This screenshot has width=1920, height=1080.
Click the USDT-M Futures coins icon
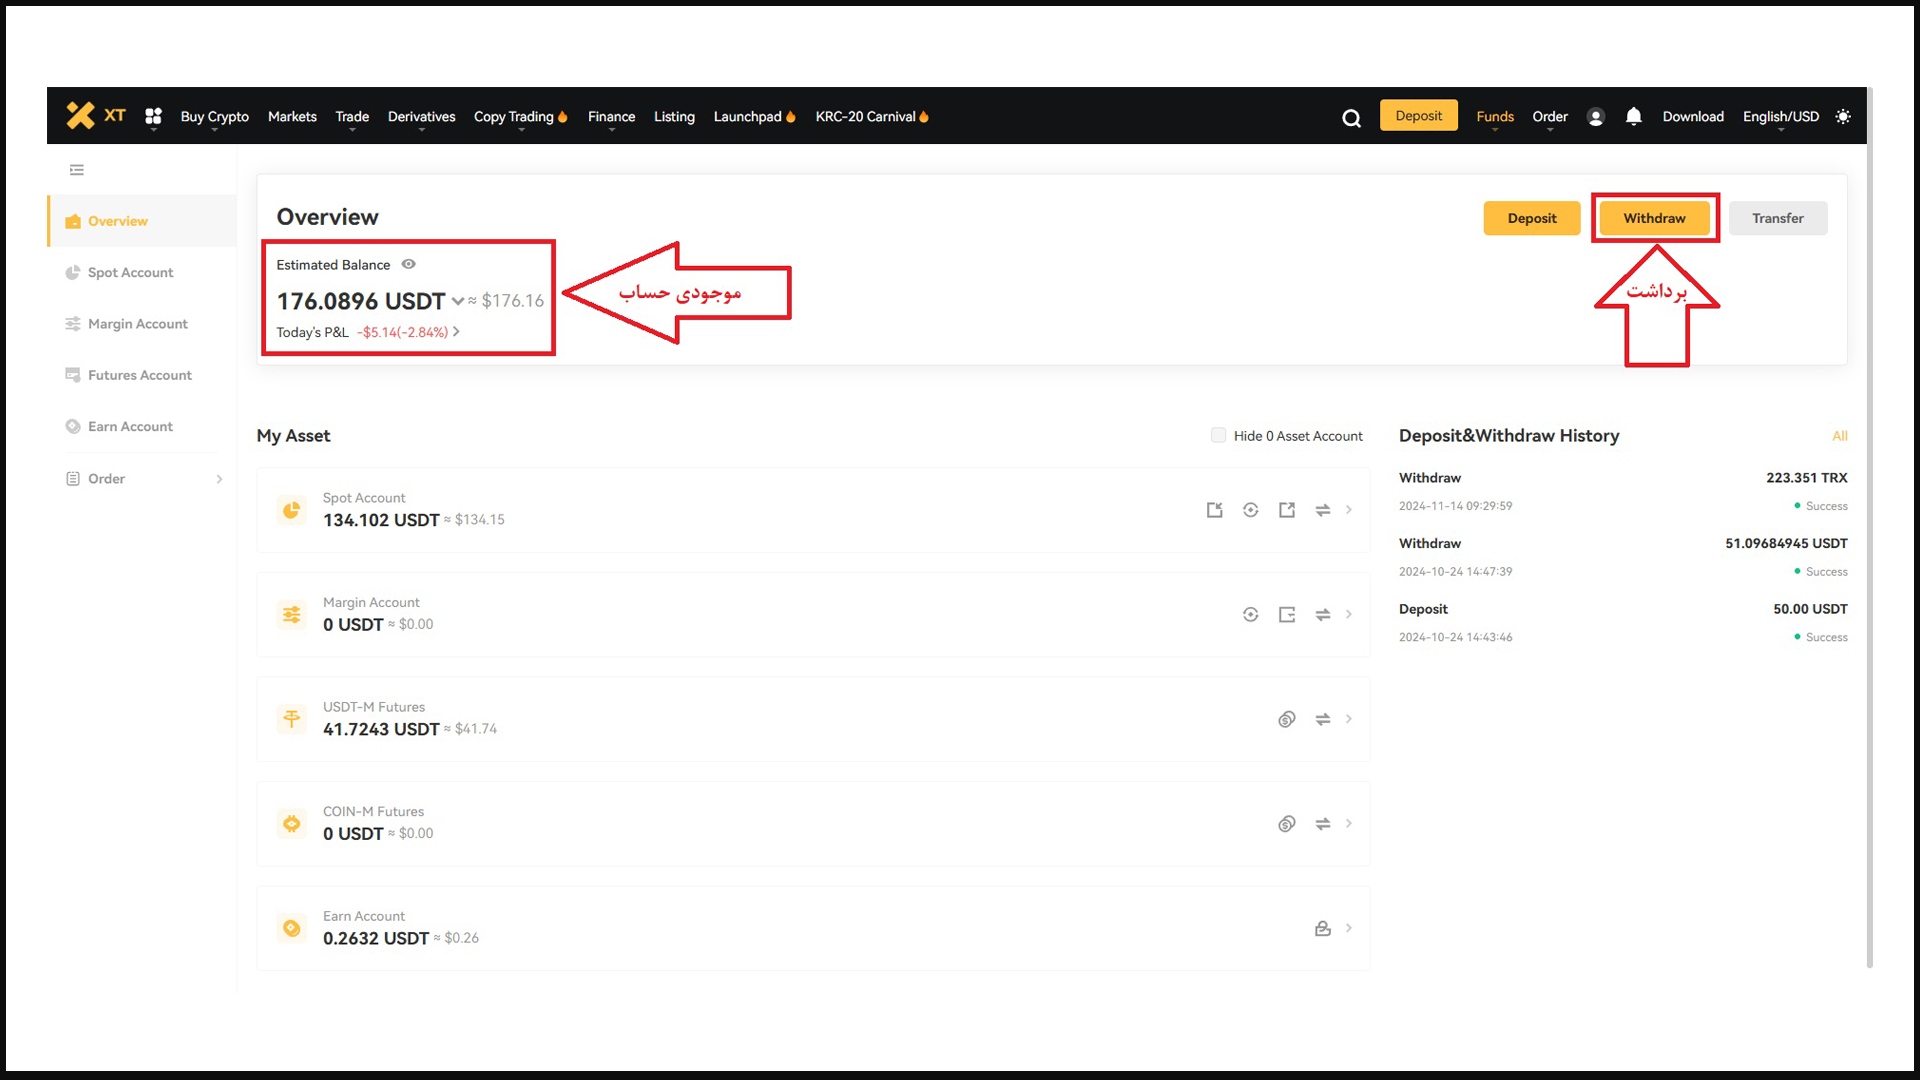click(1287, 719)
